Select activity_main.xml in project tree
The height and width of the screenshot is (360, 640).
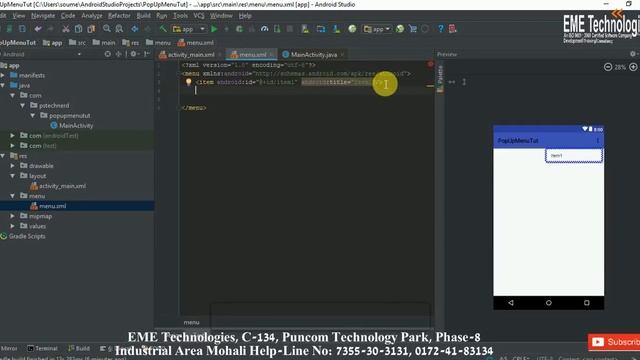pos(58,186)
